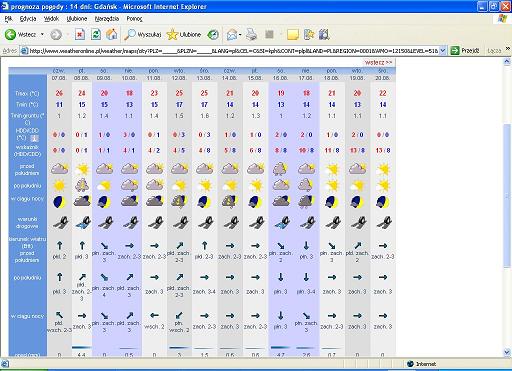The image size is (512, 371).
Task: Refresh the page with the green arrows icon
Action: coord(96,34)
